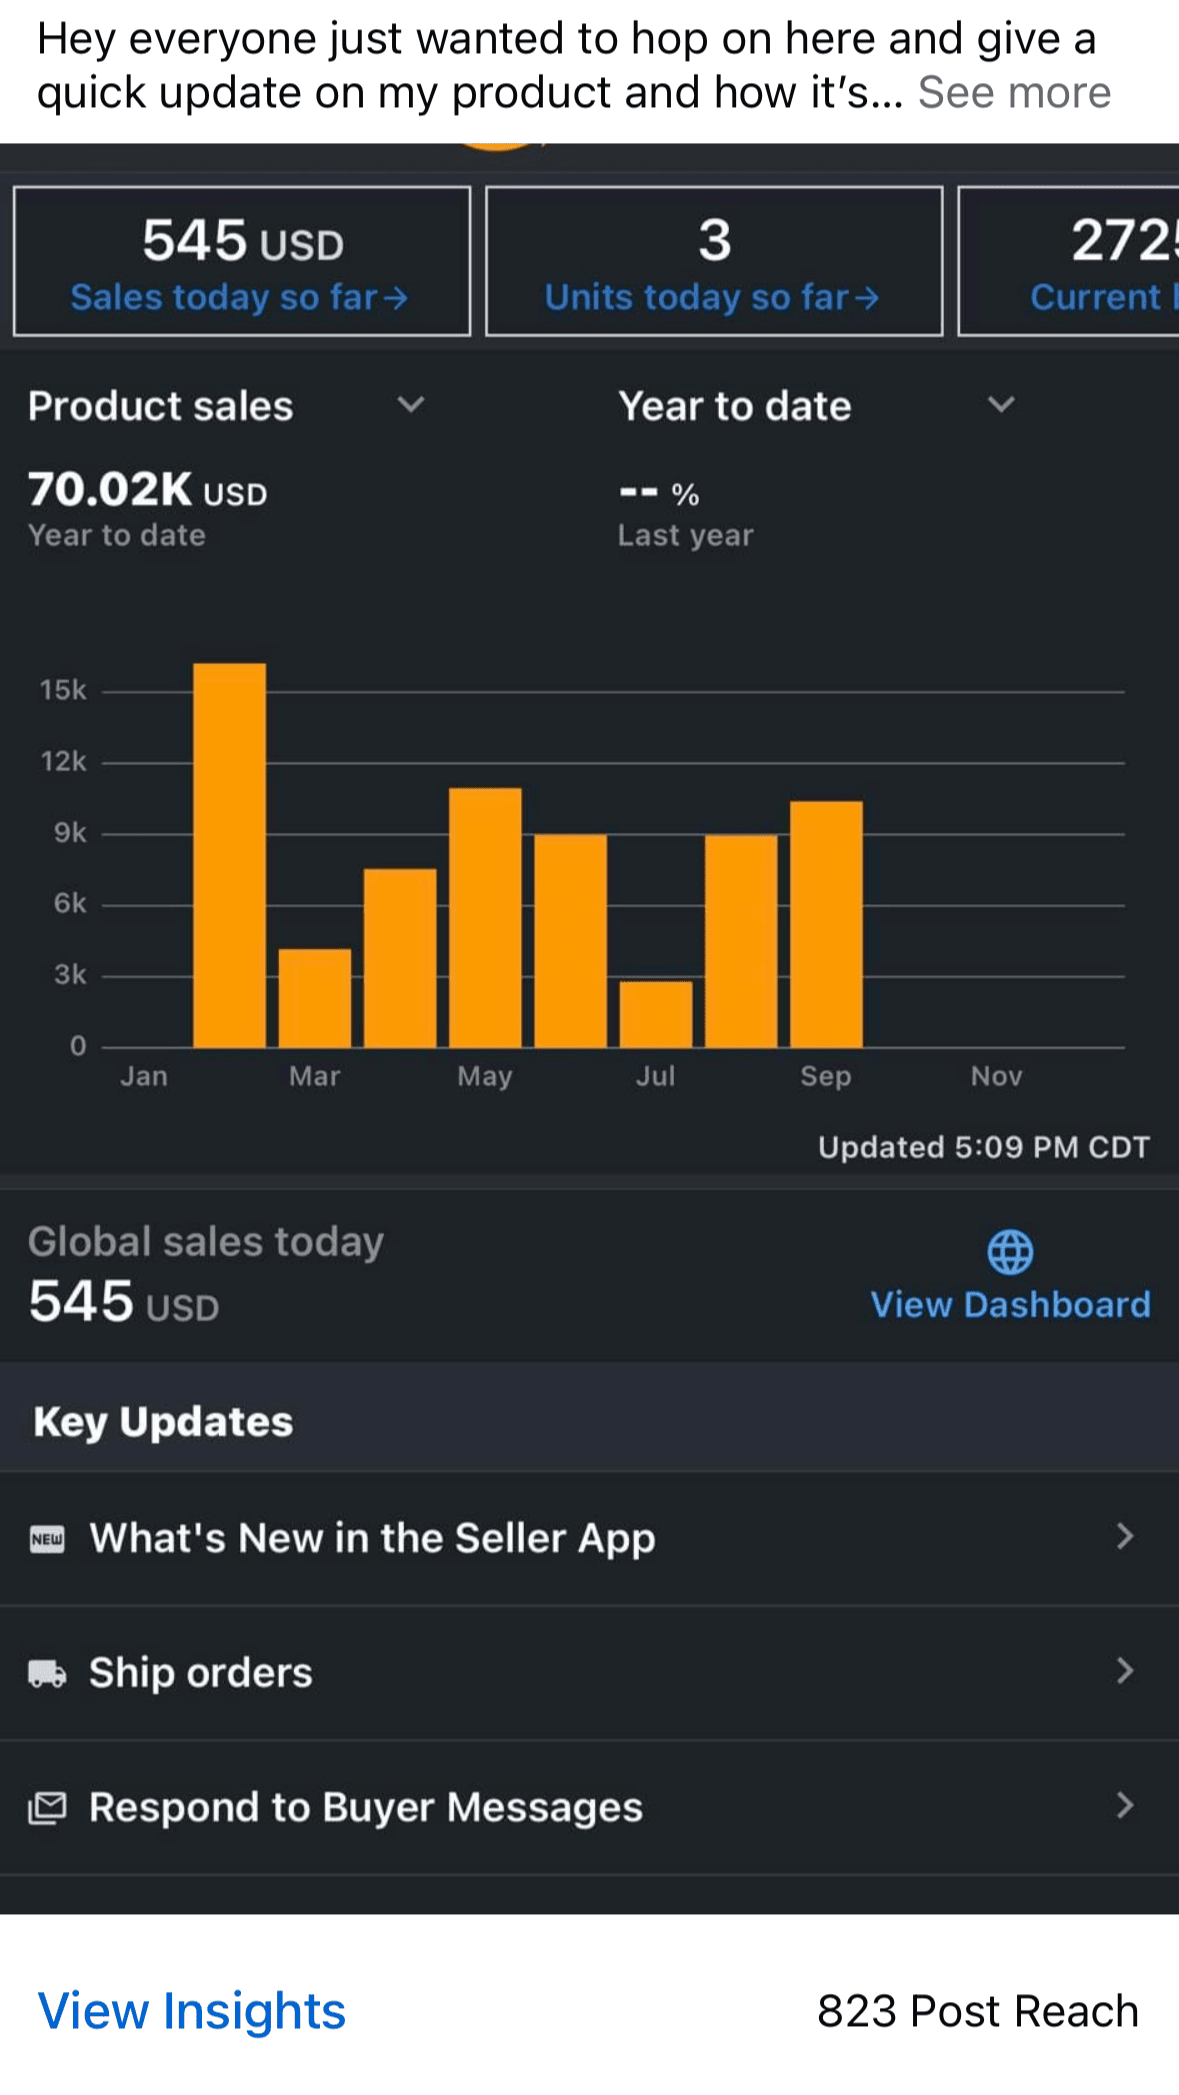The width and height of the screenshot is (1179, 2095).
Task: Open the 545 USD sales today card
Action: (x=242, y=262)
